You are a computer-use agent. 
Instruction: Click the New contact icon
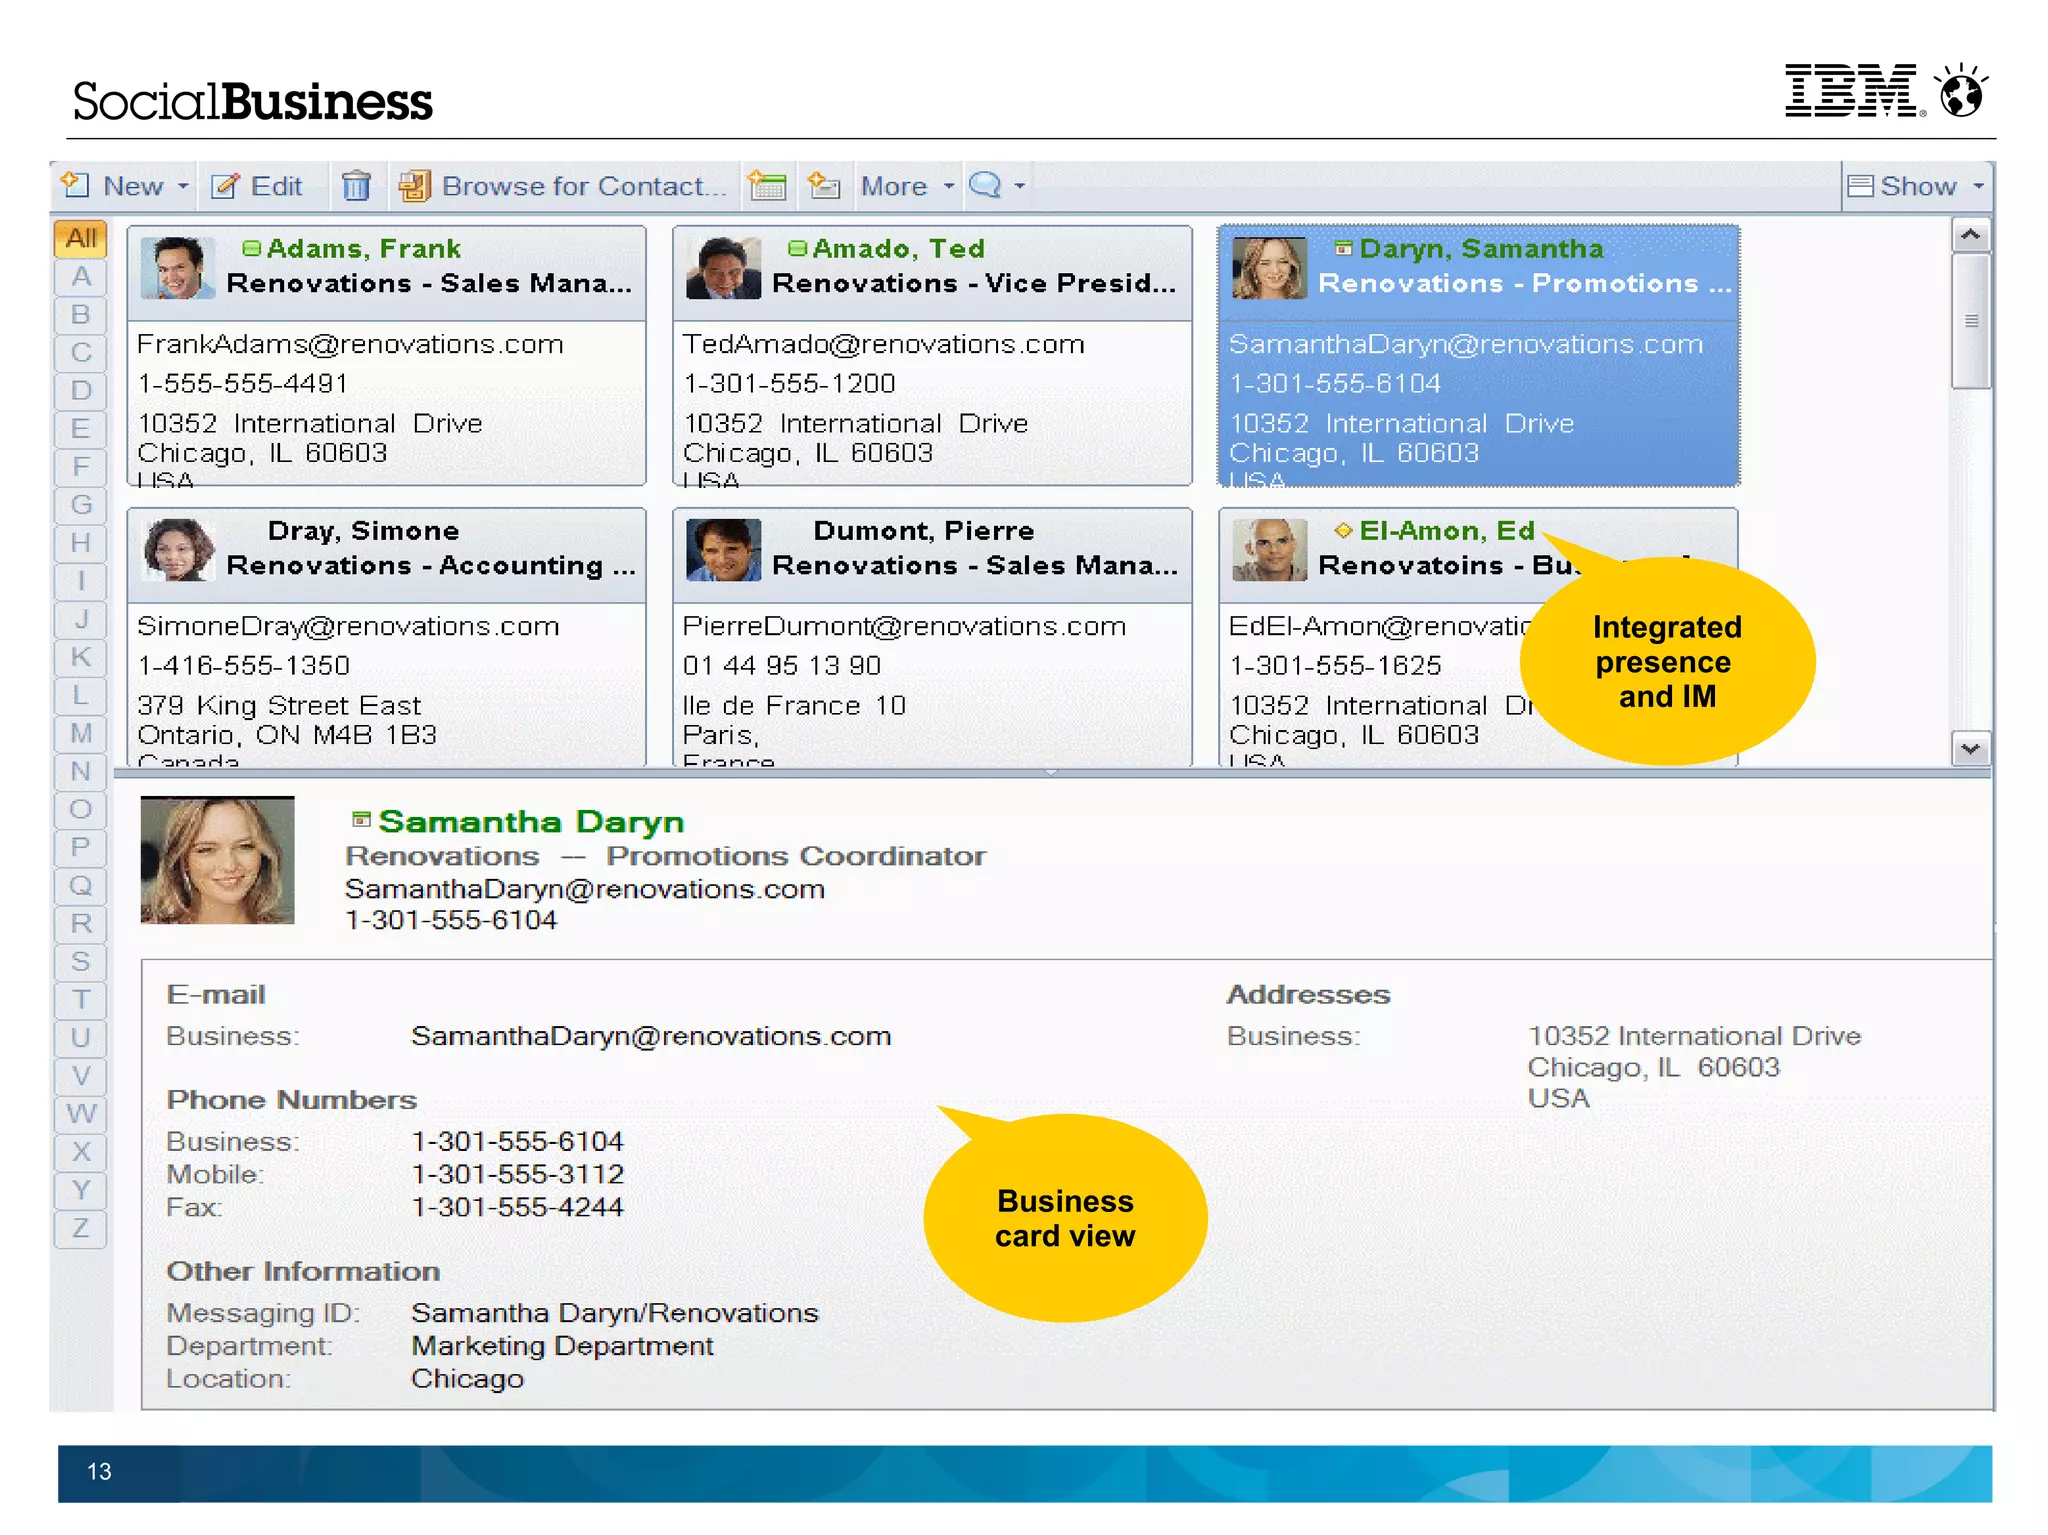pos(76,184)
